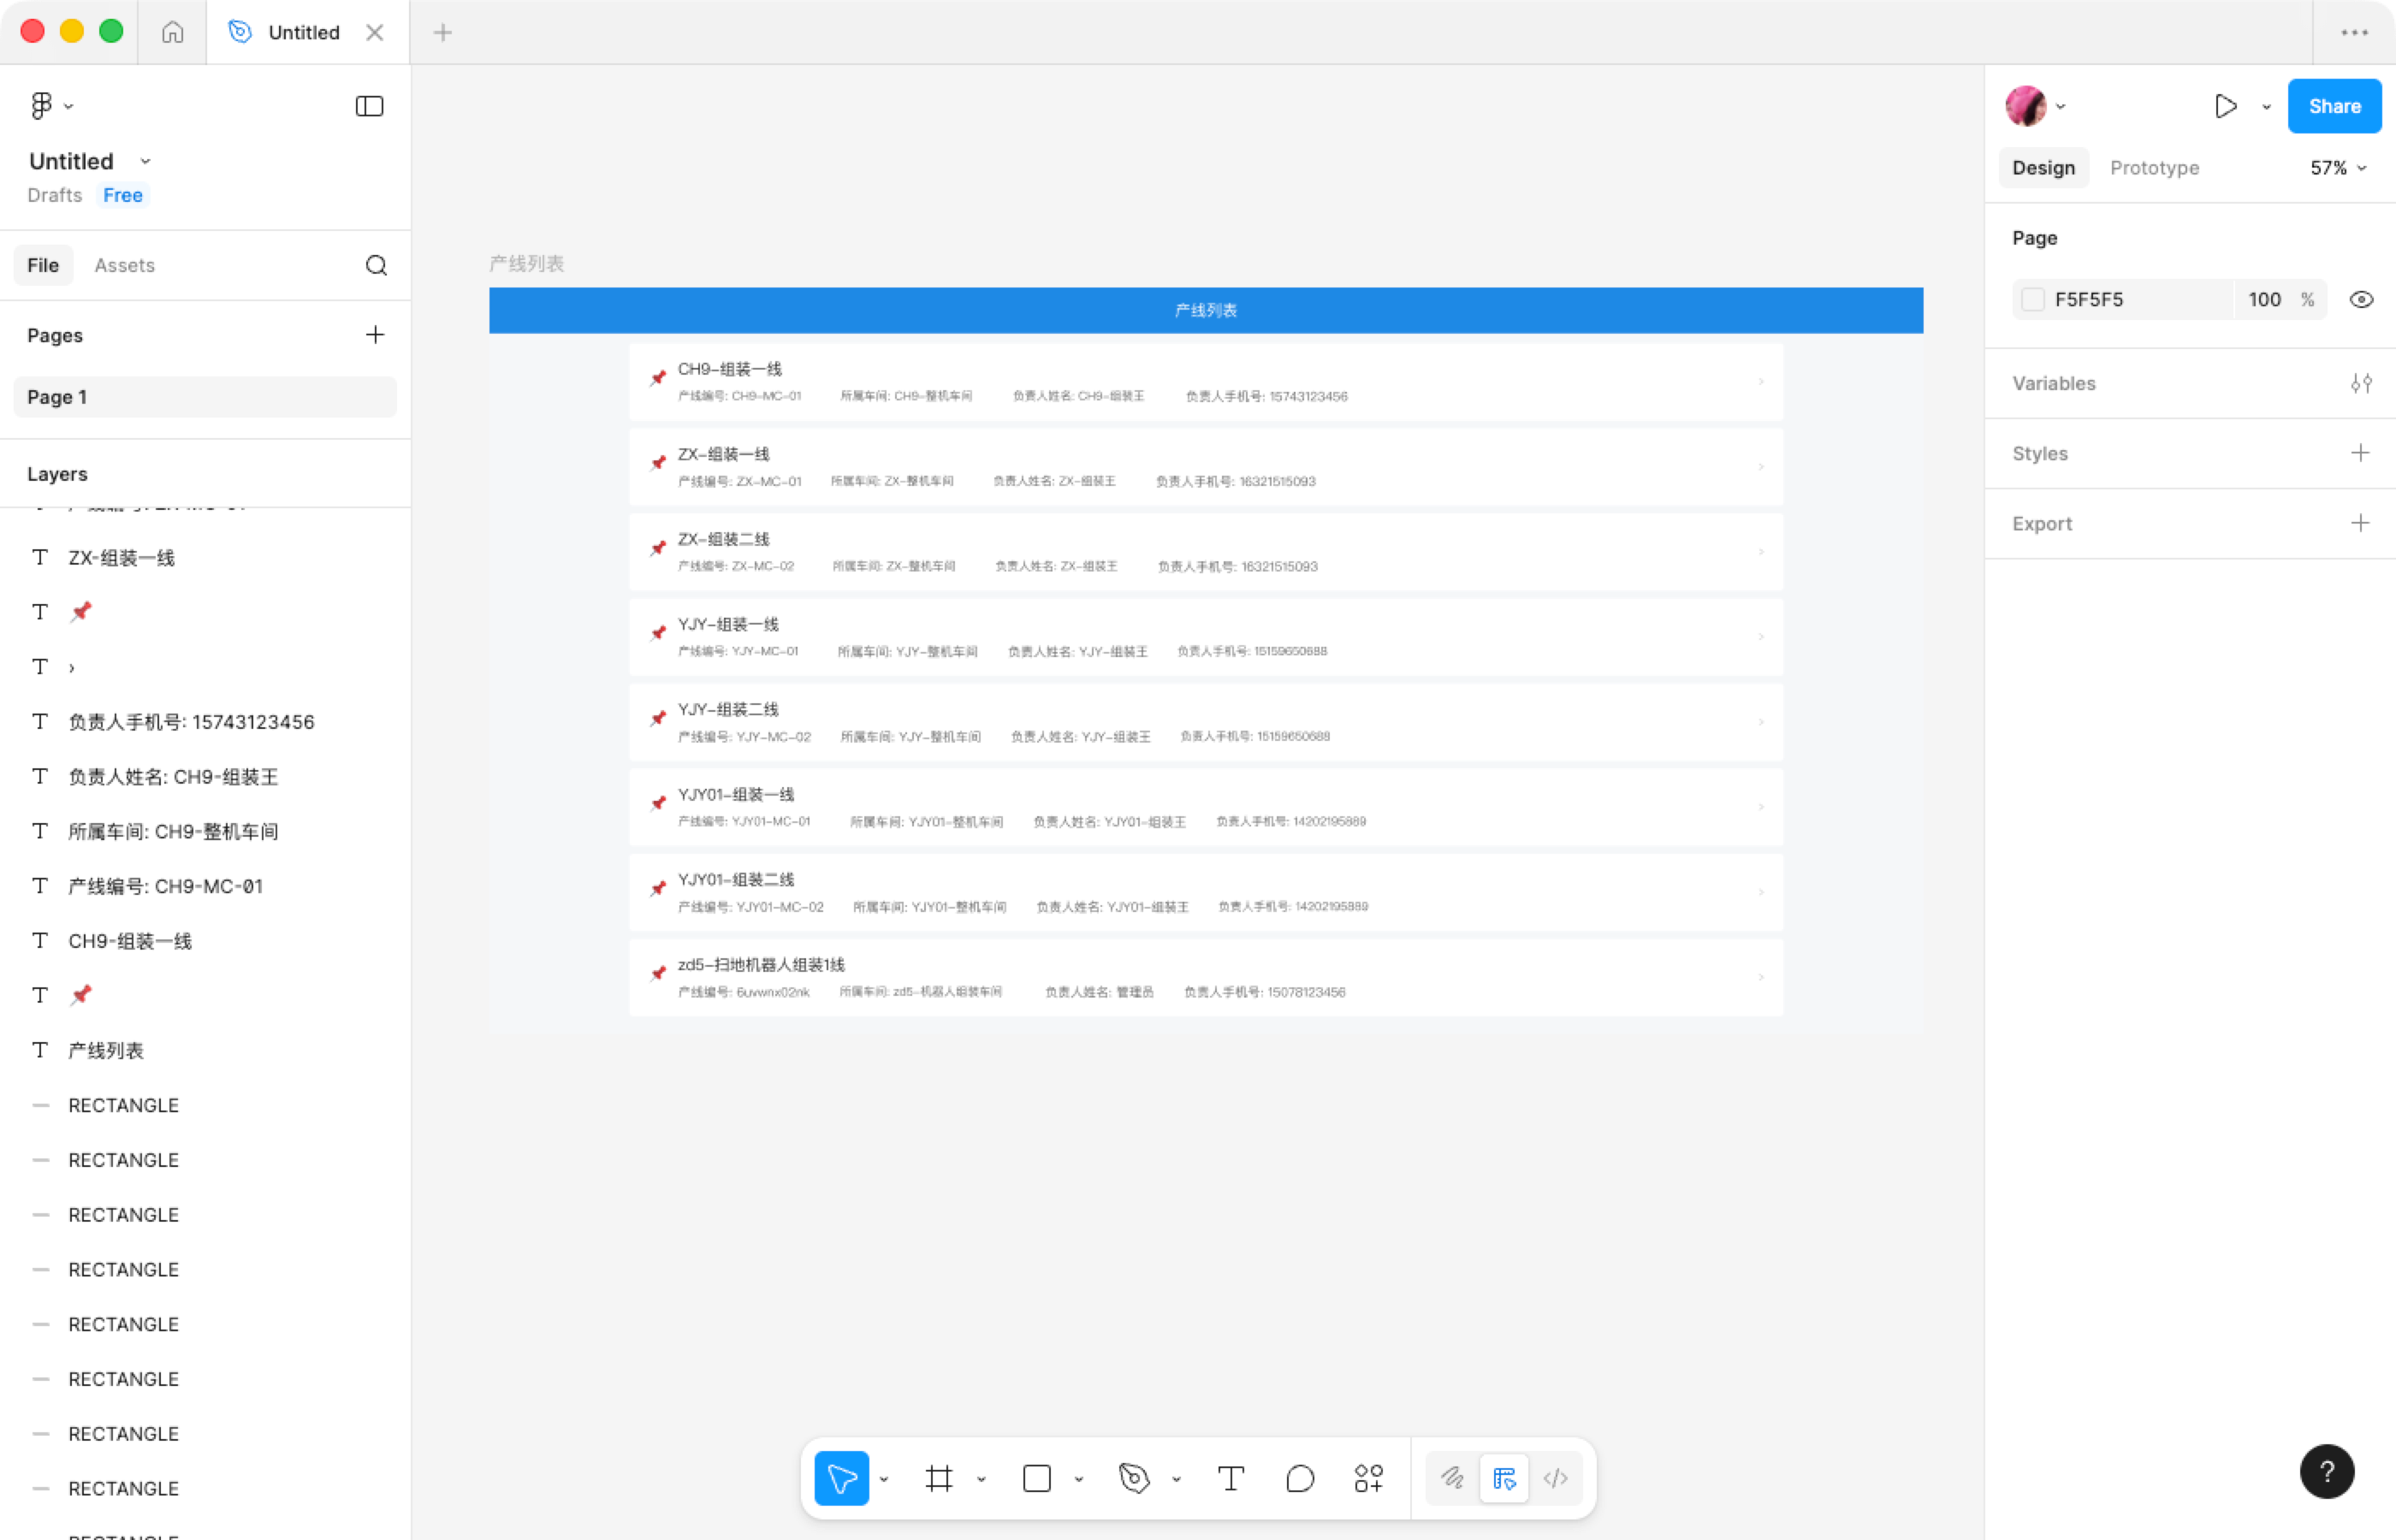Toggle page background visibility eye
2396x1540 pixels.
click(x=2360, y=300)
